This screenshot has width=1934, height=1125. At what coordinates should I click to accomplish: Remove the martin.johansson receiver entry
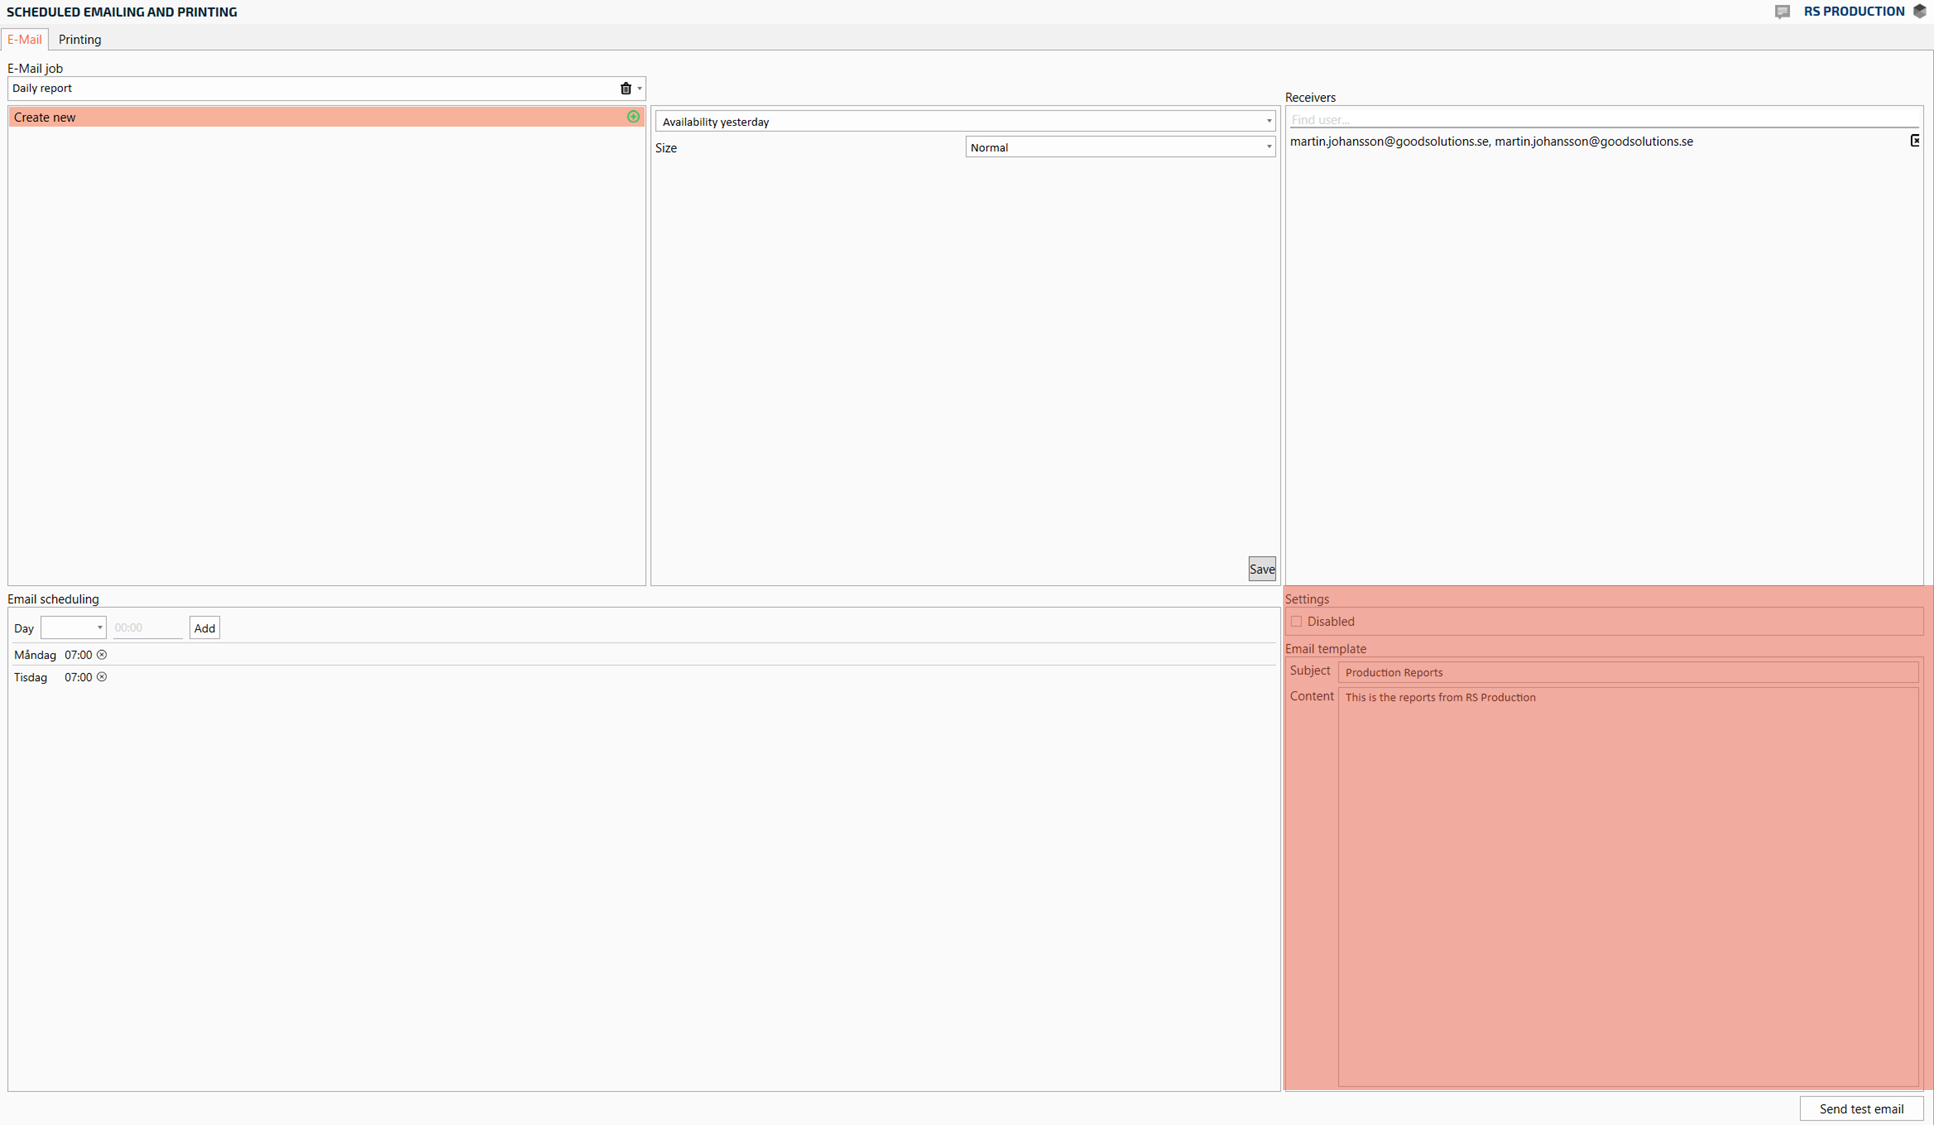(1914, 141)
